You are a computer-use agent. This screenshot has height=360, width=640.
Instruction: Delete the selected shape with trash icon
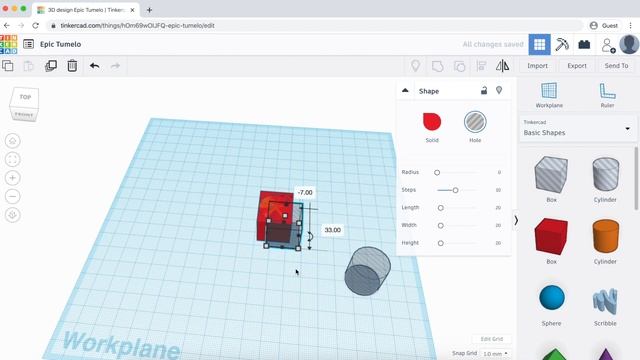click(72, 66)
